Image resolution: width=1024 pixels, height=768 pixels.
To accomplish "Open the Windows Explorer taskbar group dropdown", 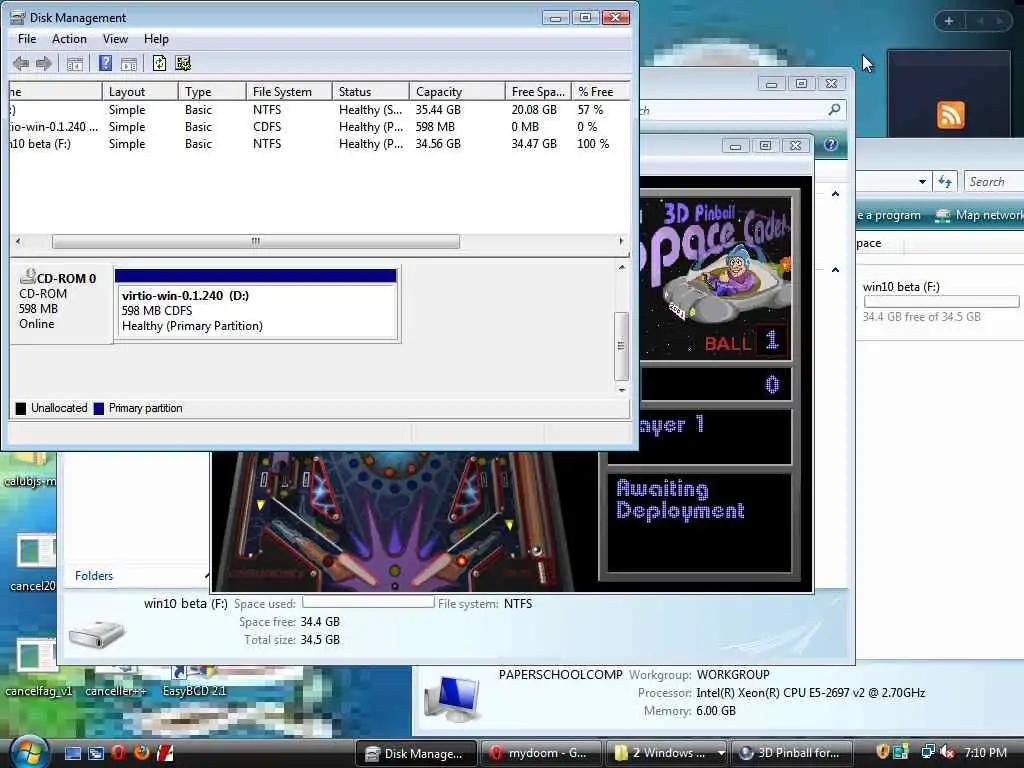I will coord(720,753).
